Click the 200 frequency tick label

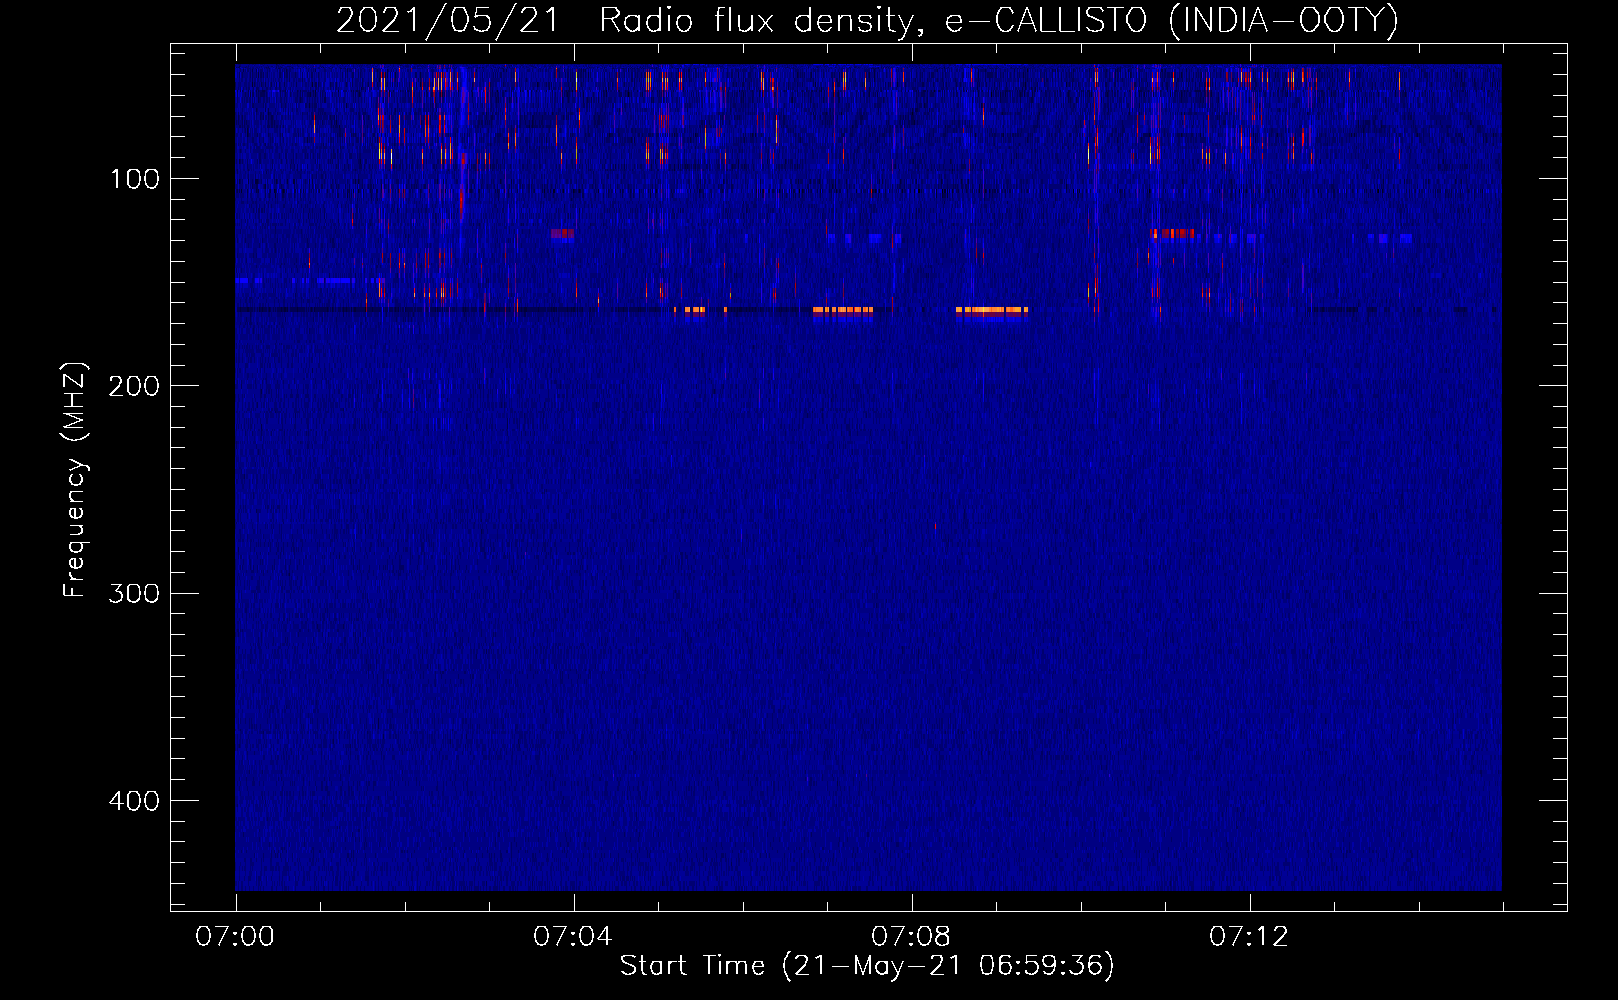pos(134,386)
